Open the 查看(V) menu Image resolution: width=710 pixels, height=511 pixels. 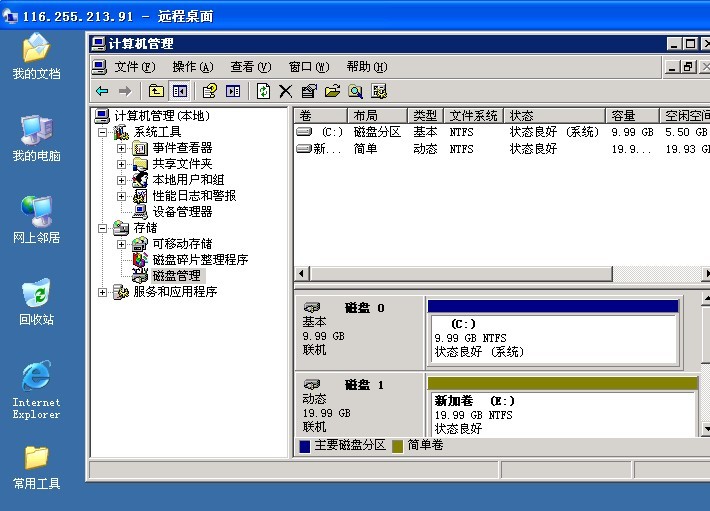250,67
